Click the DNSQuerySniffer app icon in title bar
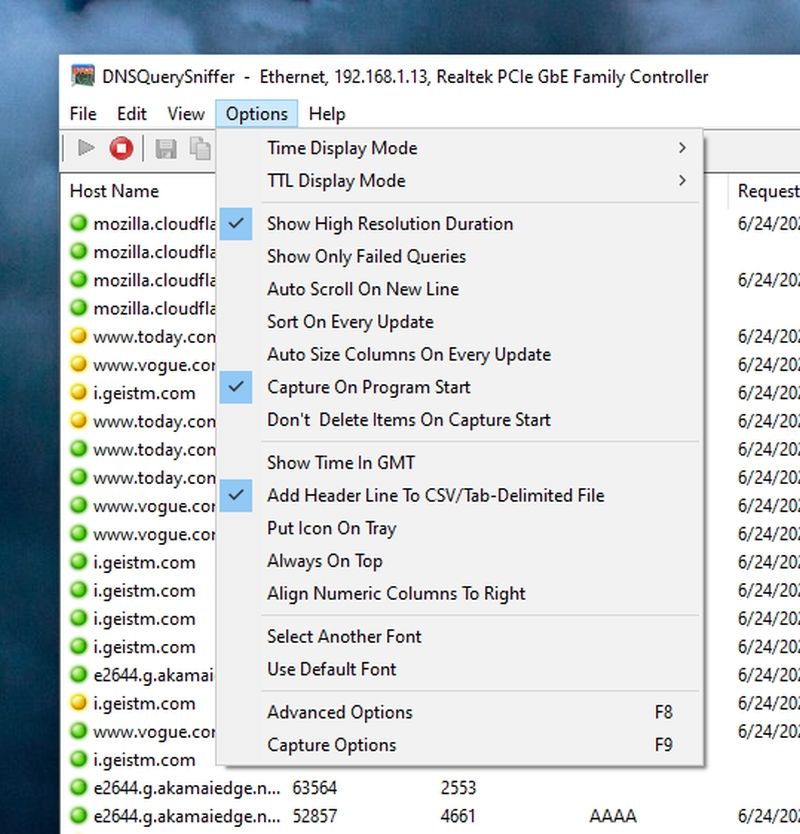800x834 pixels. pyautogui.click(x=83, y=76)
